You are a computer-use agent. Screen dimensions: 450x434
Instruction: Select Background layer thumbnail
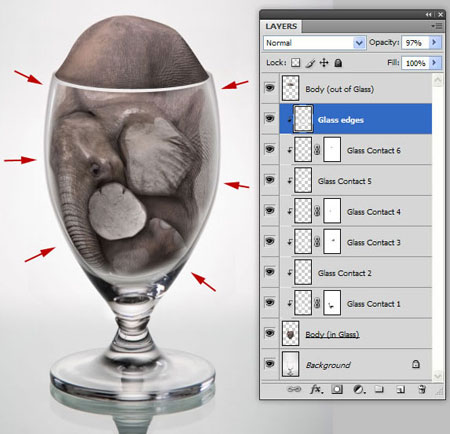click(x=290, y=364)
